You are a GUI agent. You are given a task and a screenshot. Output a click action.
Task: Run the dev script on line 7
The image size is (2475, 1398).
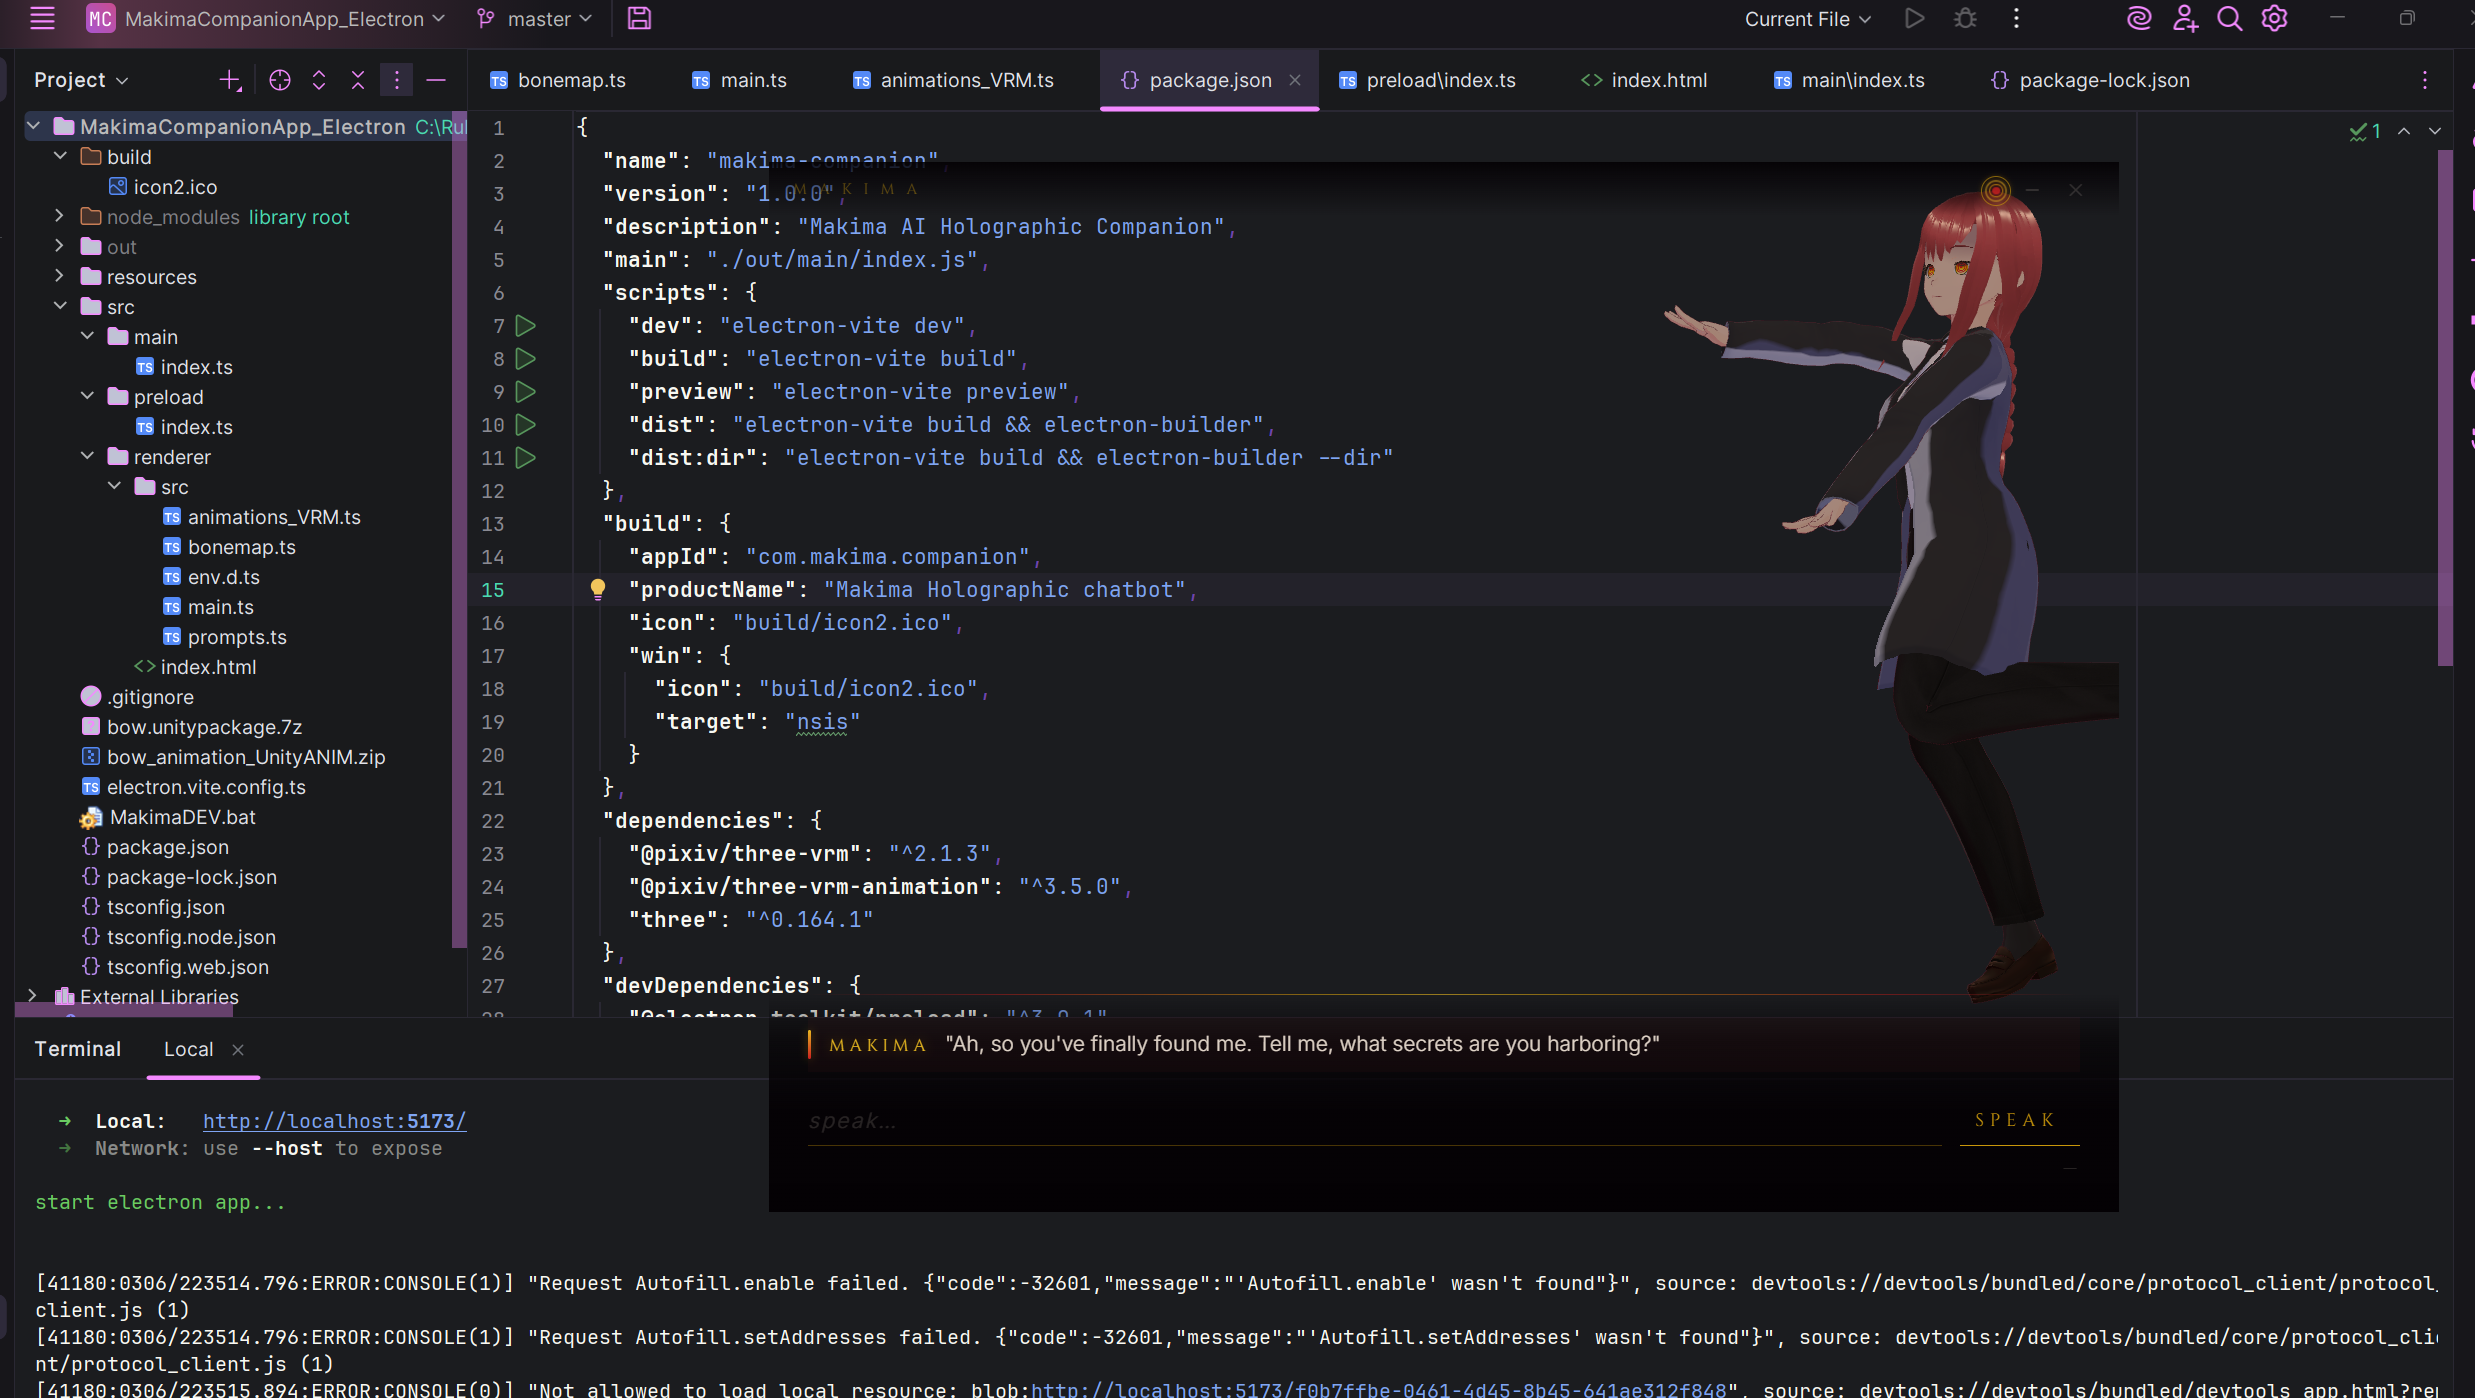(526, 326)
